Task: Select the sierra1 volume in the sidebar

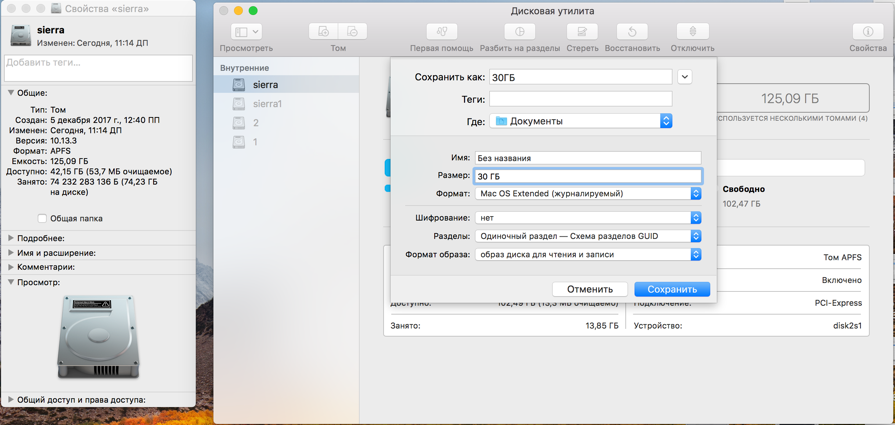Action: (286, 104)
